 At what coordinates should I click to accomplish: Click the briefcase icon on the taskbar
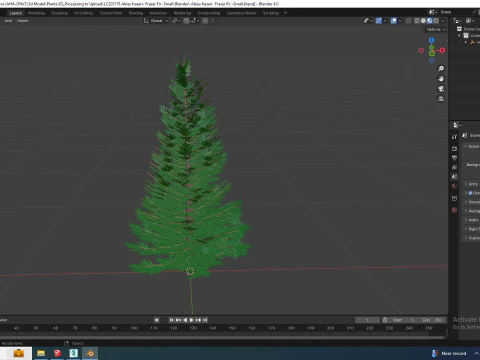pos(18,353)
